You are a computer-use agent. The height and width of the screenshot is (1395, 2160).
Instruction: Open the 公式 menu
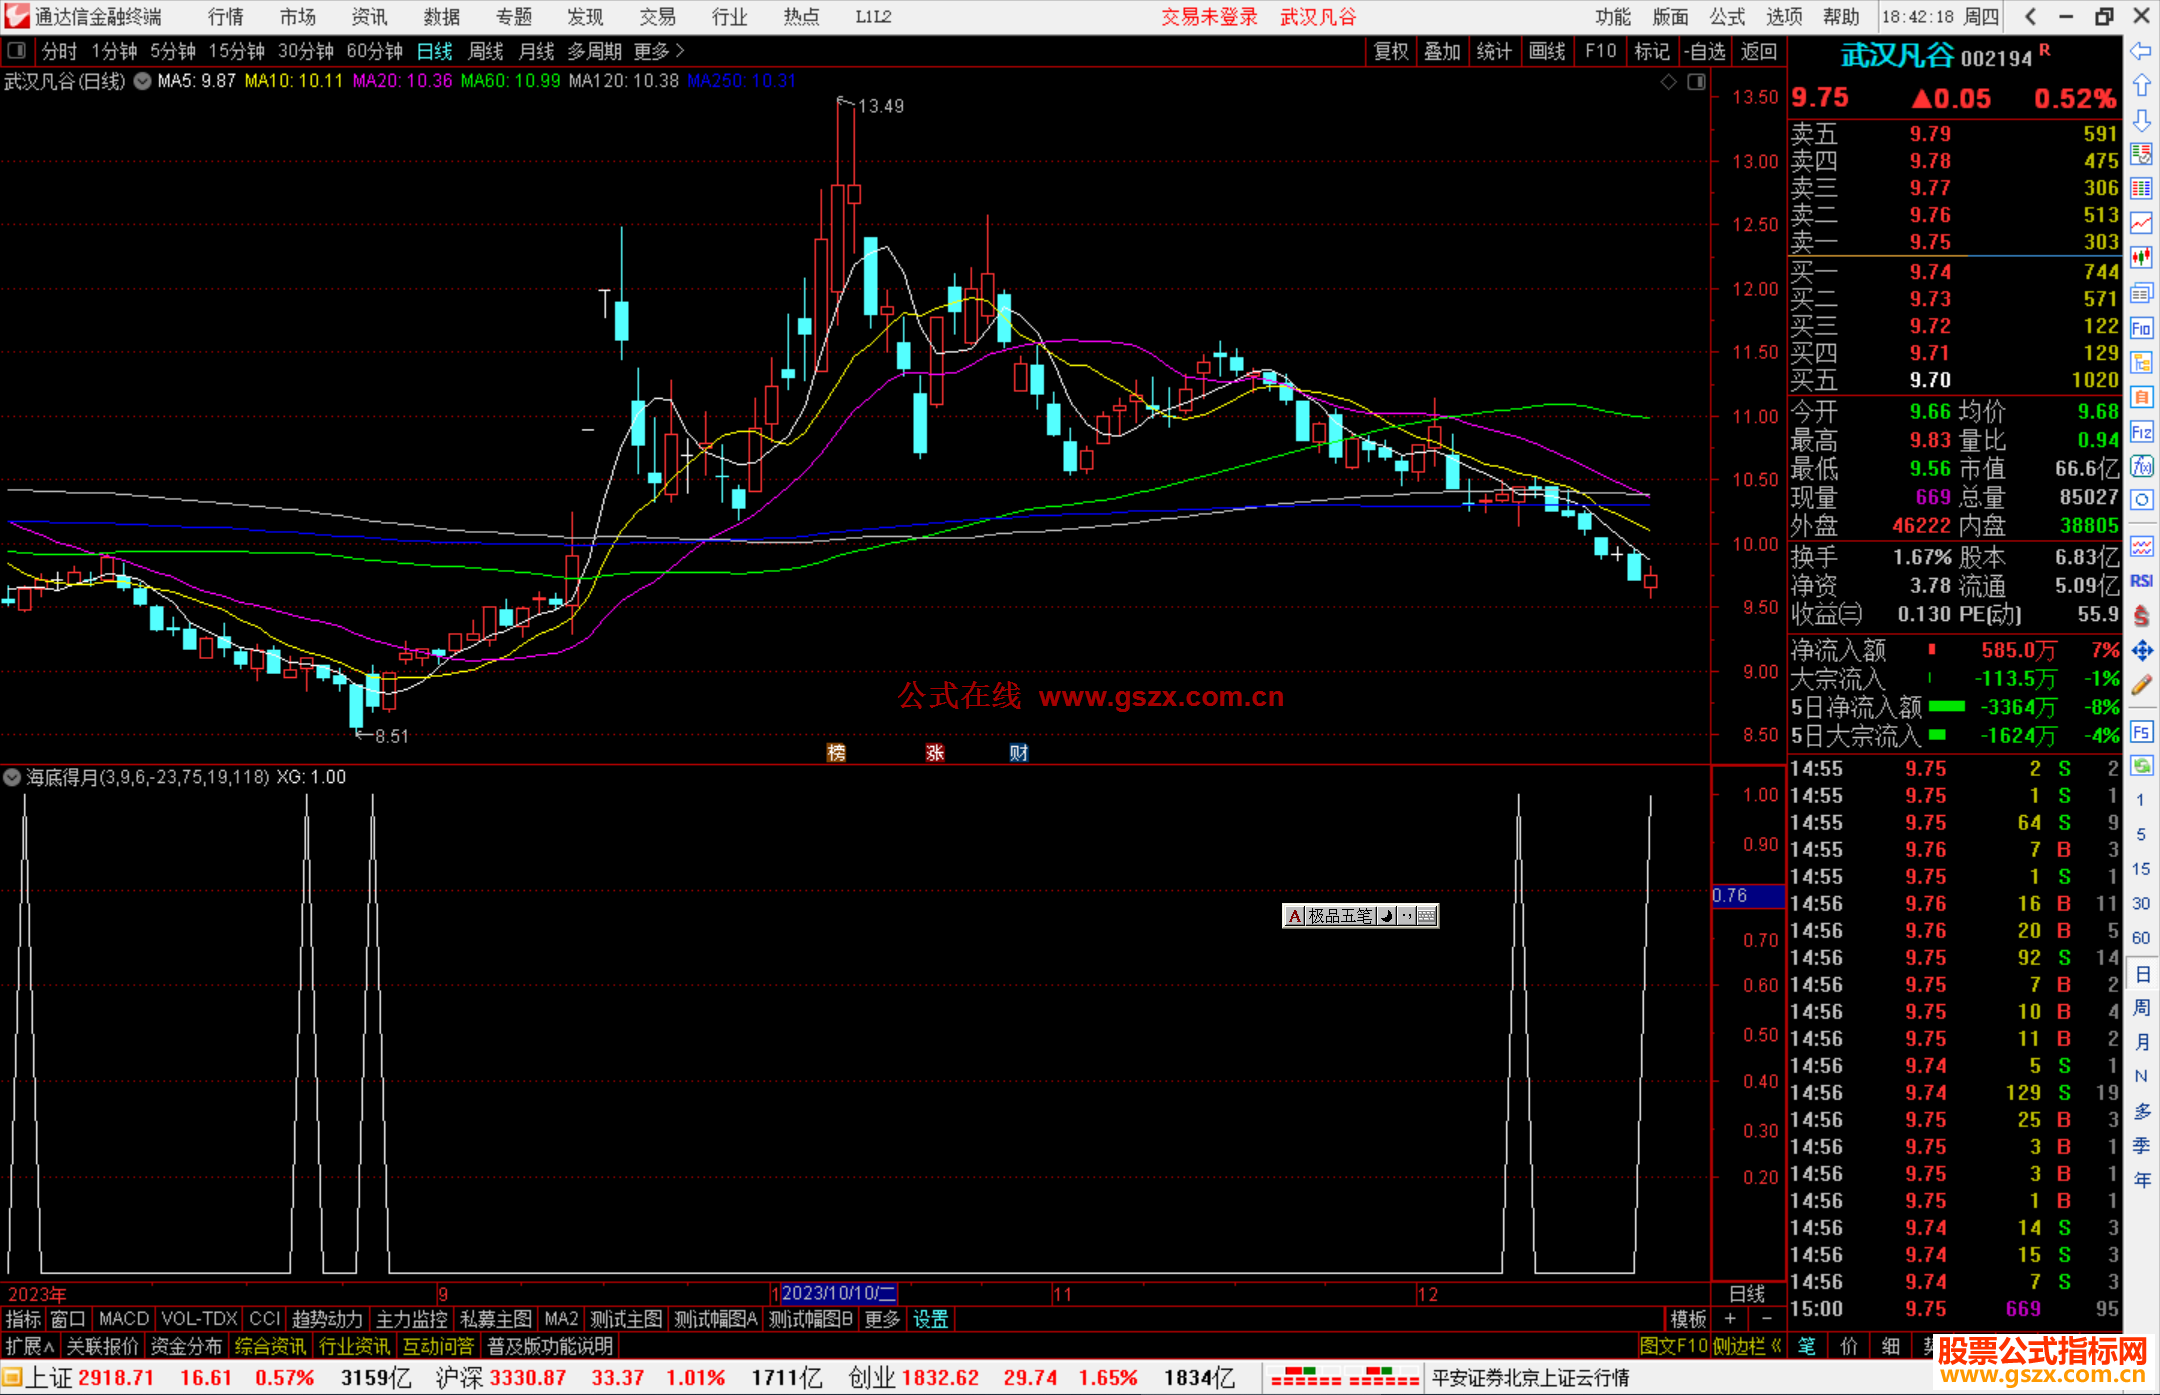pos(1726,17)
